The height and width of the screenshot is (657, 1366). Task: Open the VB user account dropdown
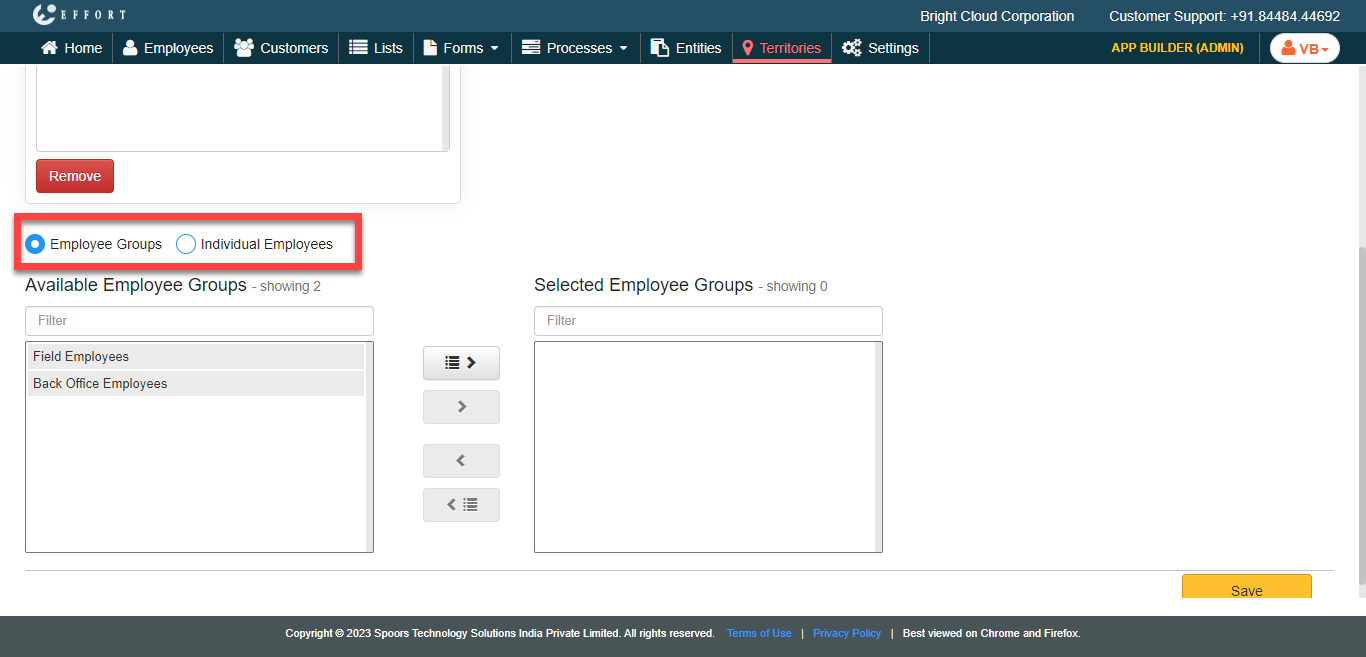[x=1304, y=48]
